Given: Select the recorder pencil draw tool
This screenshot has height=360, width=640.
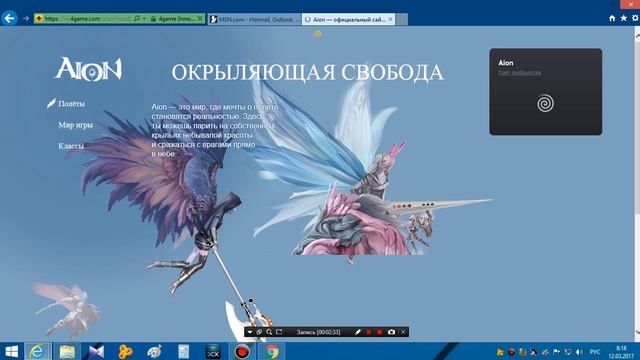Looking at the screenshot, I should click(358, 332).
